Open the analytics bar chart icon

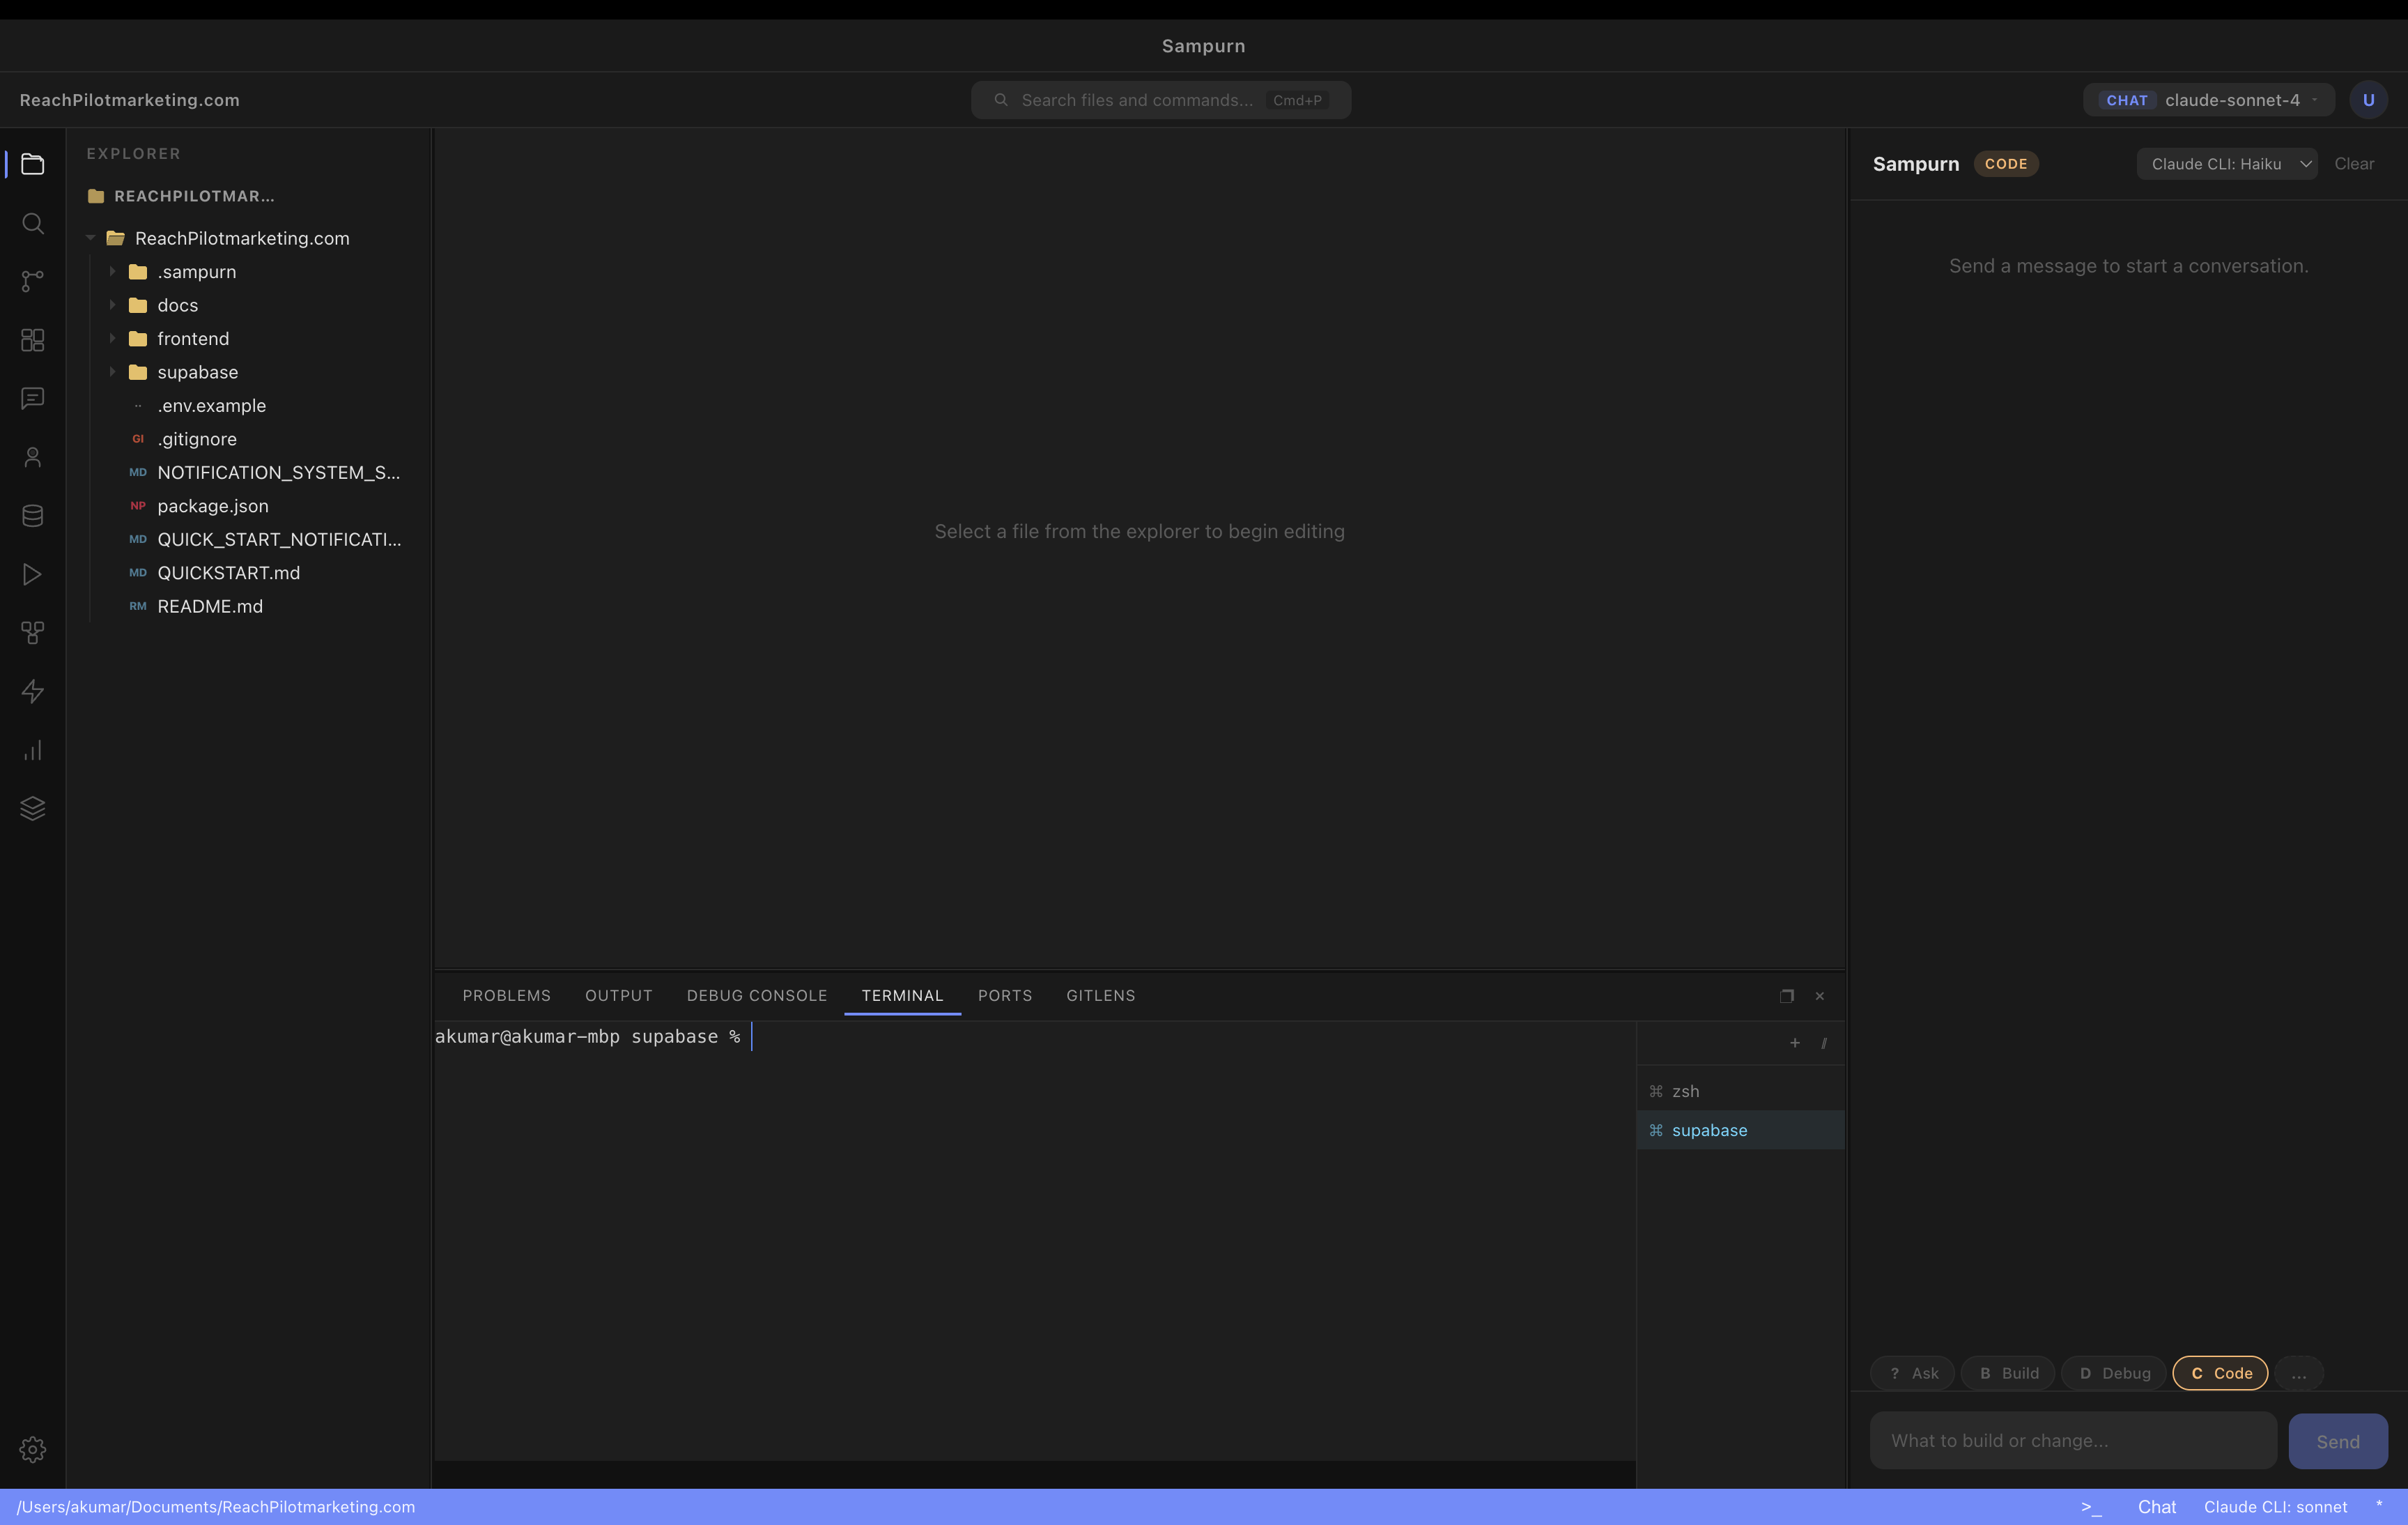32,750
